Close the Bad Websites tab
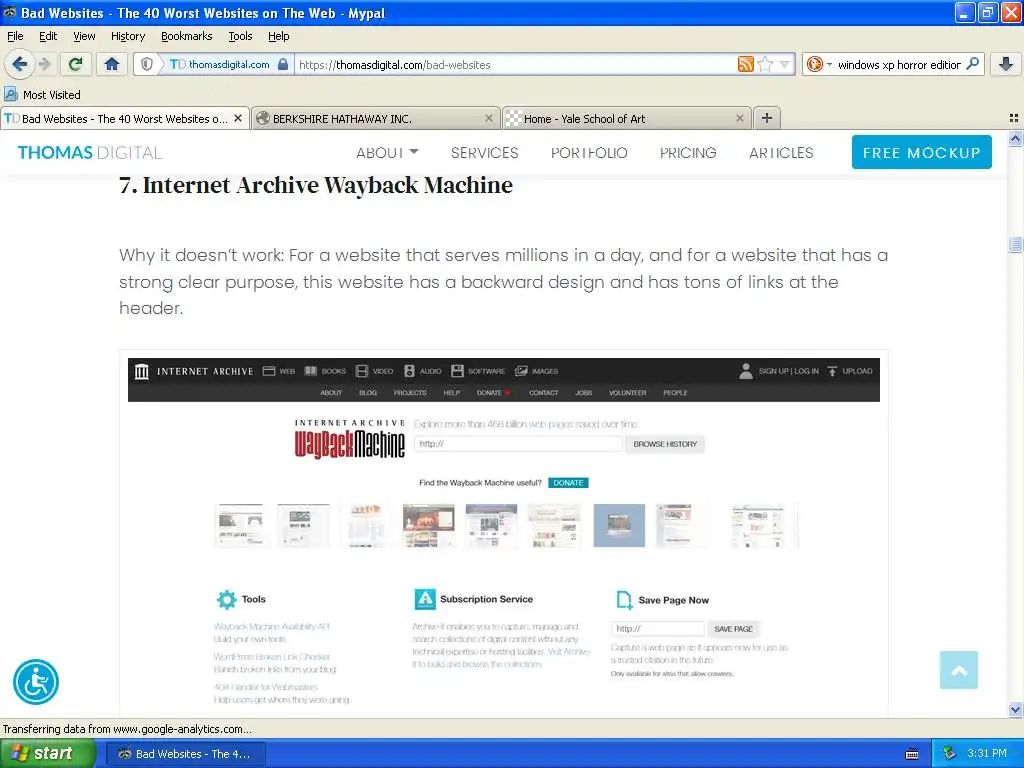1024x768 pixels. 238,118
